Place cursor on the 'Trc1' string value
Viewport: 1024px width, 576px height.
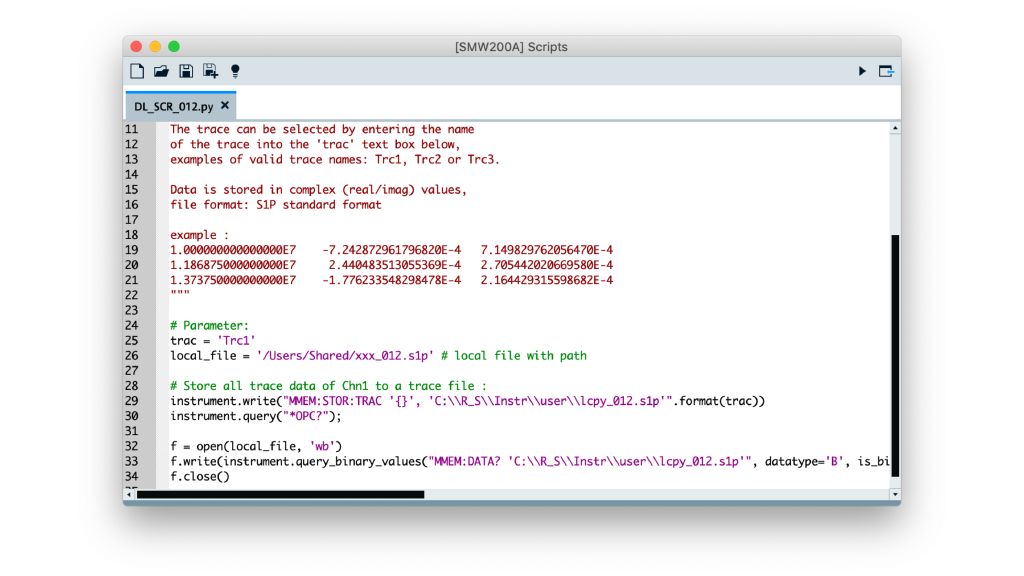pos(236,341)
